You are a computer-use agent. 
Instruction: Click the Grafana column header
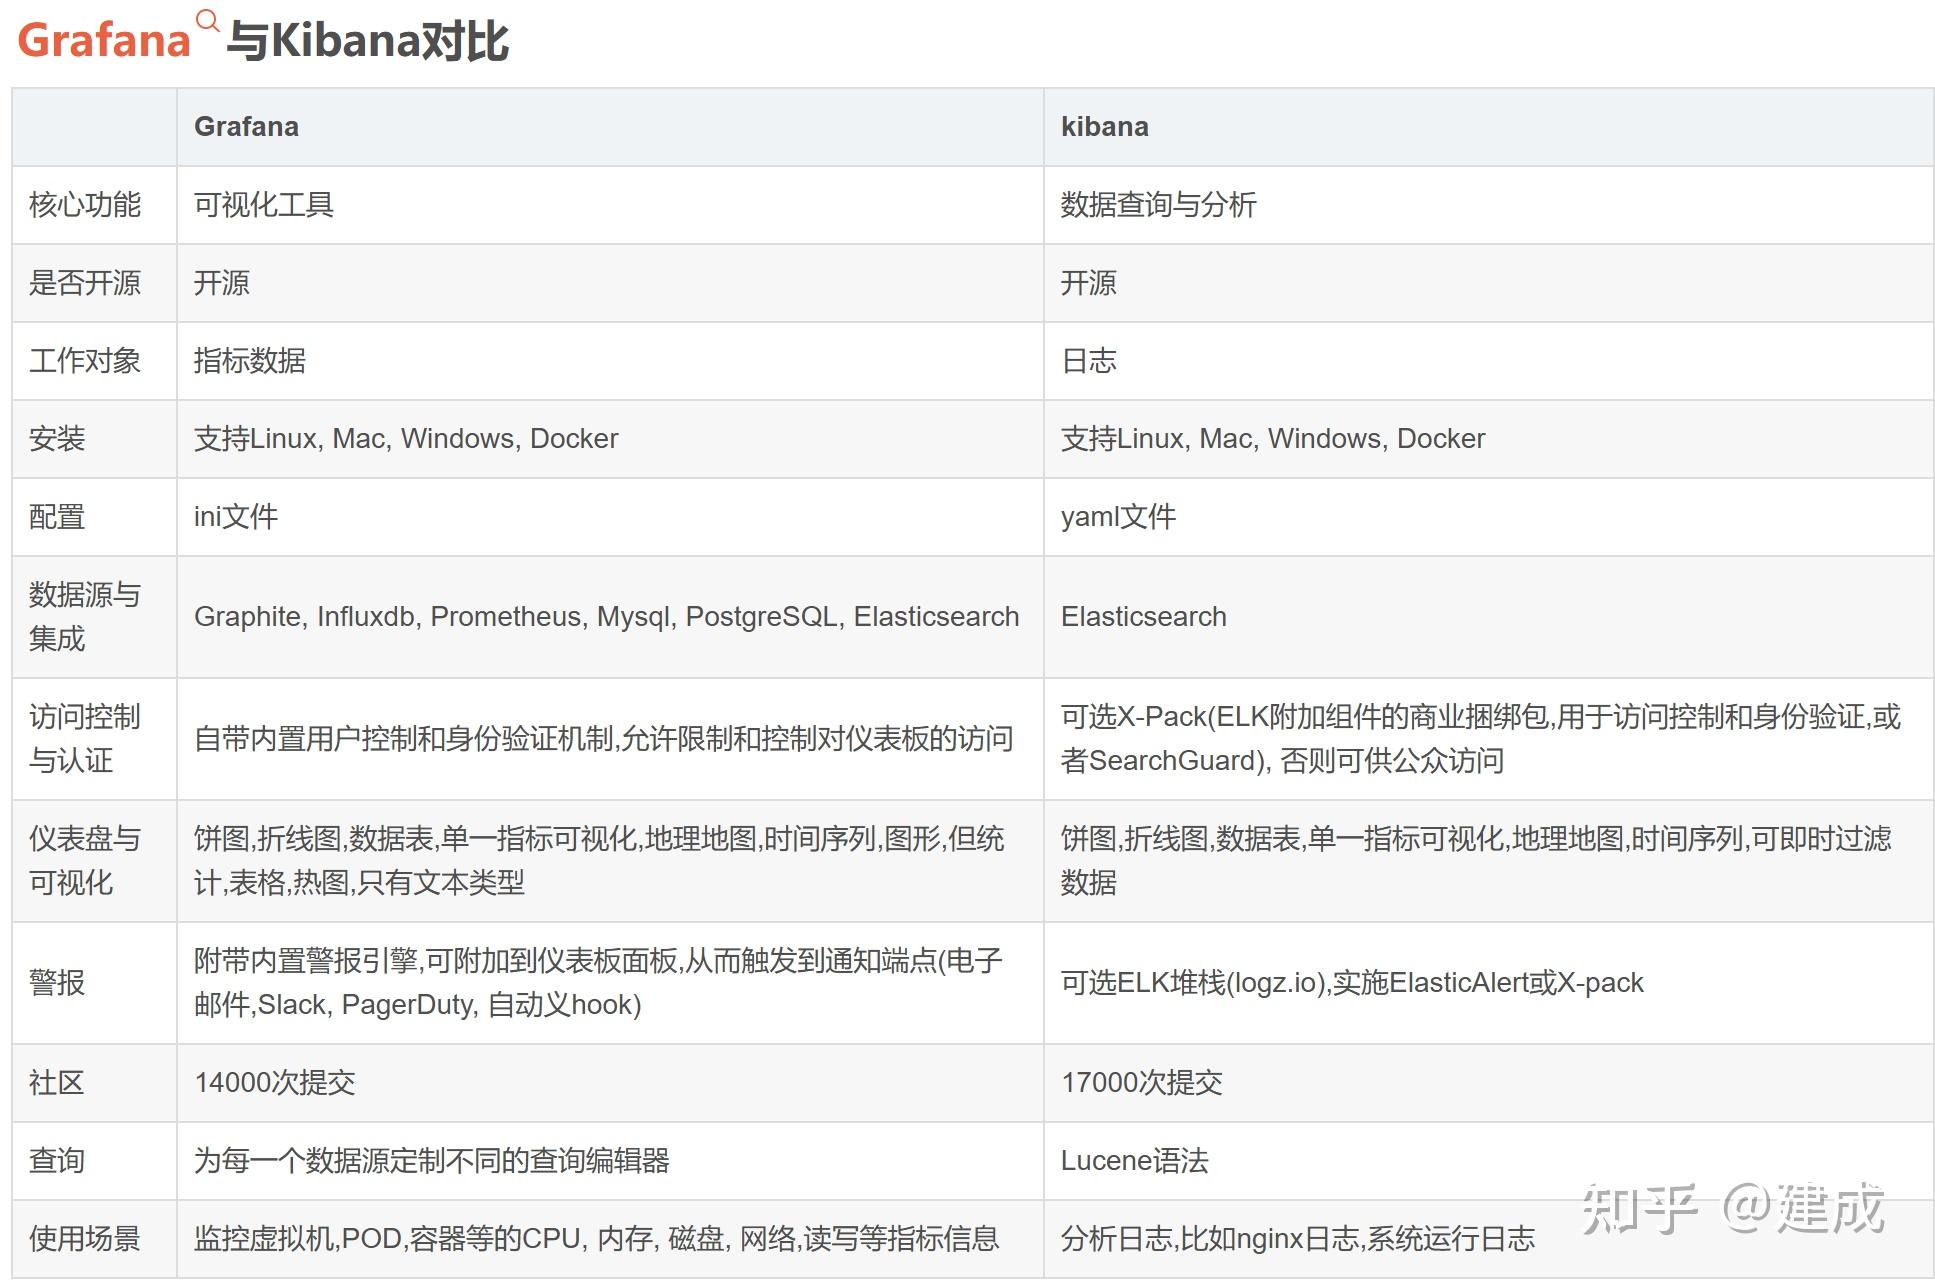(x=245, y=126)
